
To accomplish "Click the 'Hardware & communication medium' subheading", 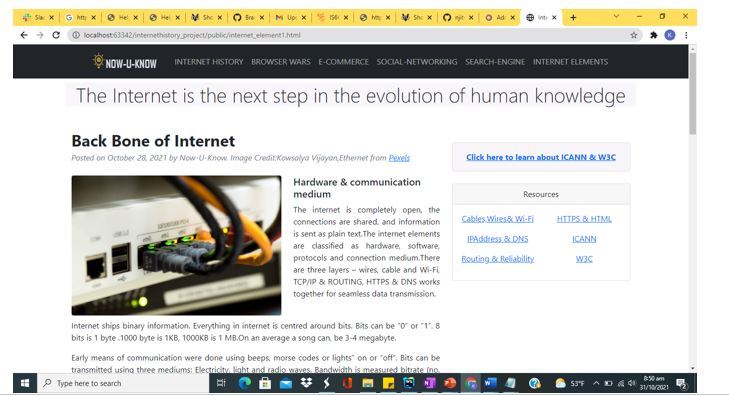I will pos(357,188).
